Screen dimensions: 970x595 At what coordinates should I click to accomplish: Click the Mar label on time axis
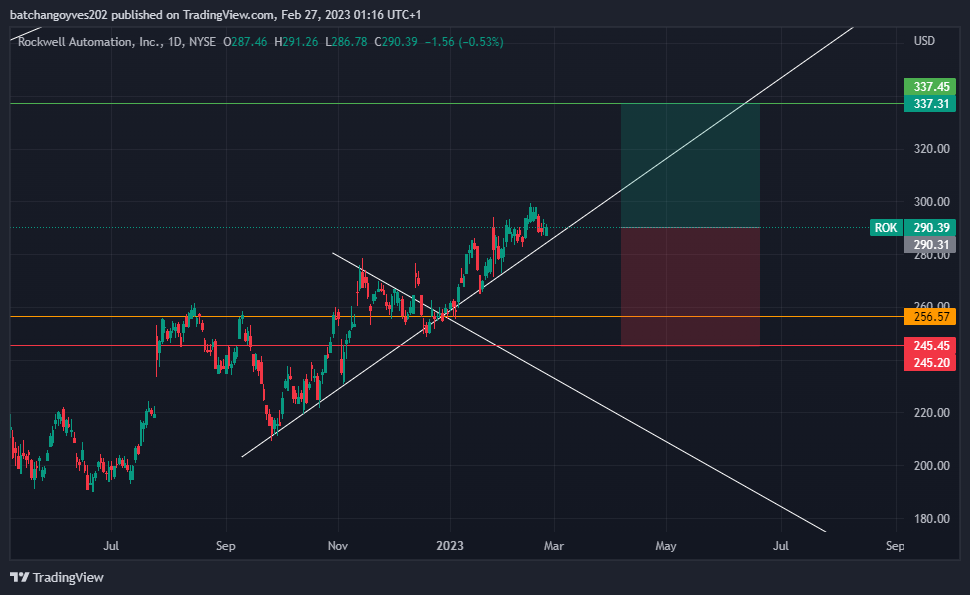(x=554, y=546)
